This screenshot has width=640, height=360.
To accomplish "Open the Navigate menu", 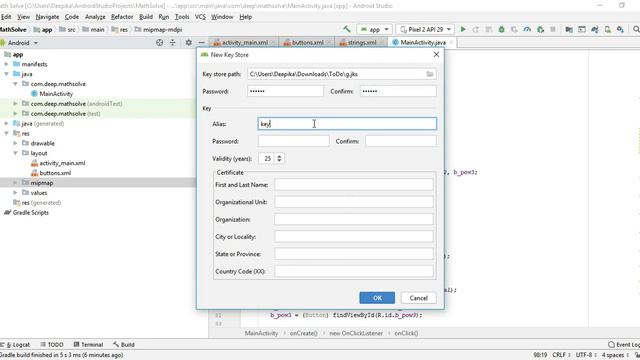I will (47, 17).
